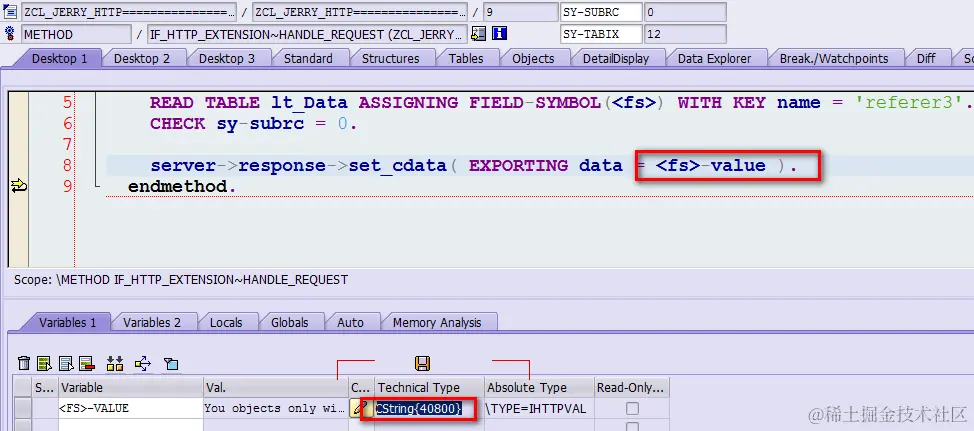This screenshot has height=431, width=974.
Task: Select the Variables 2 tab
Action: 152,322
